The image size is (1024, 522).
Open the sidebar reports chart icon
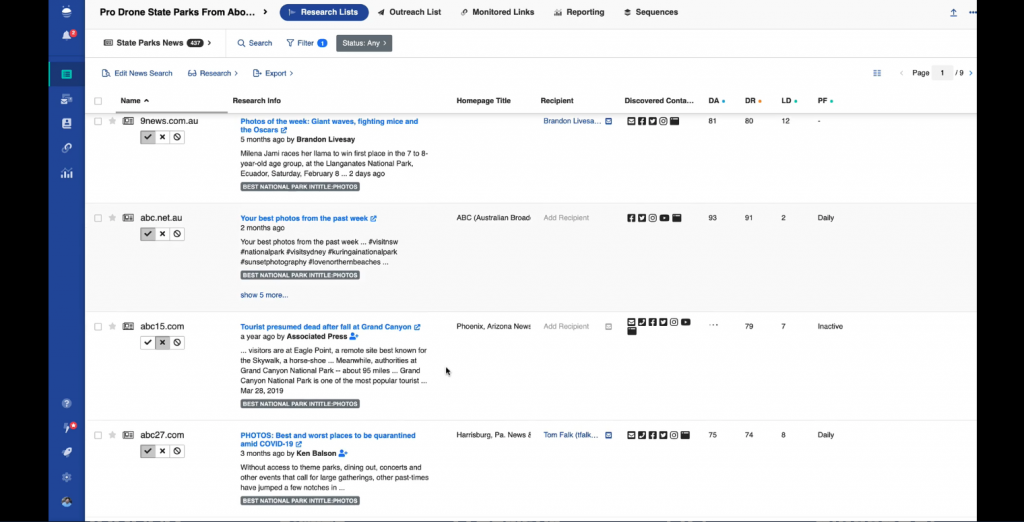tap(67, 174)
